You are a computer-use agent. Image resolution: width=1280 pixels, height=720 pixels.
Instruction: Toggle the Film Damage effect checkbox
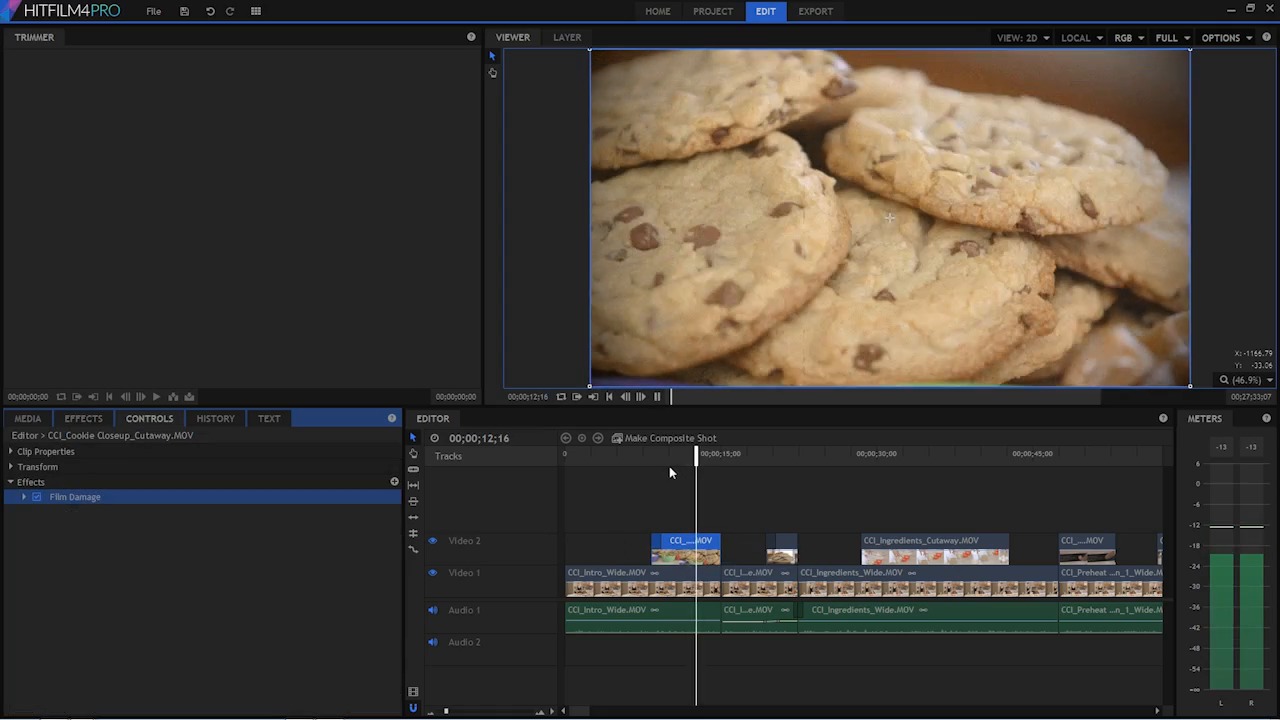[x=37, y=497]
